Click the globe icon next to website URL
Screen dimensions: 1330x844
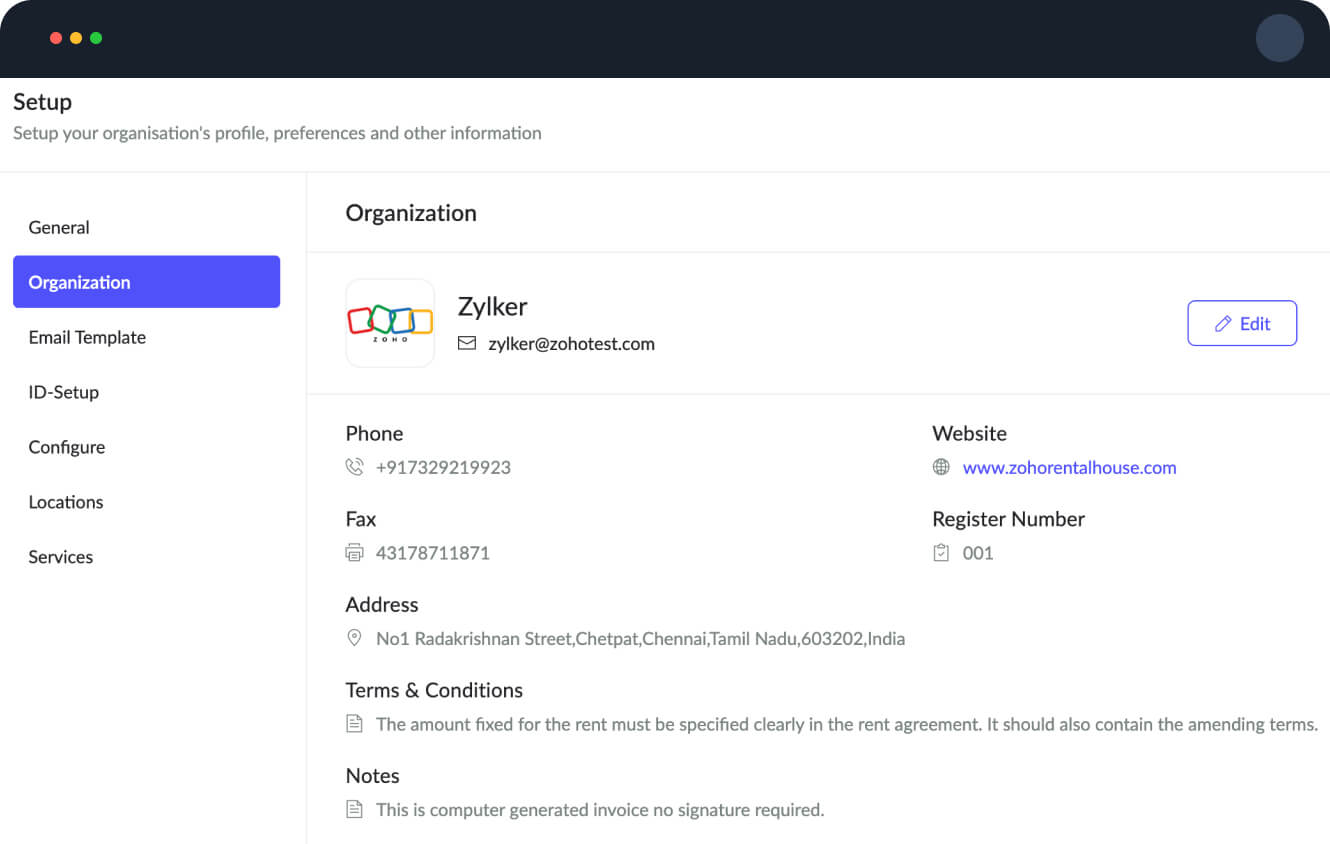(x=941, y=467)
